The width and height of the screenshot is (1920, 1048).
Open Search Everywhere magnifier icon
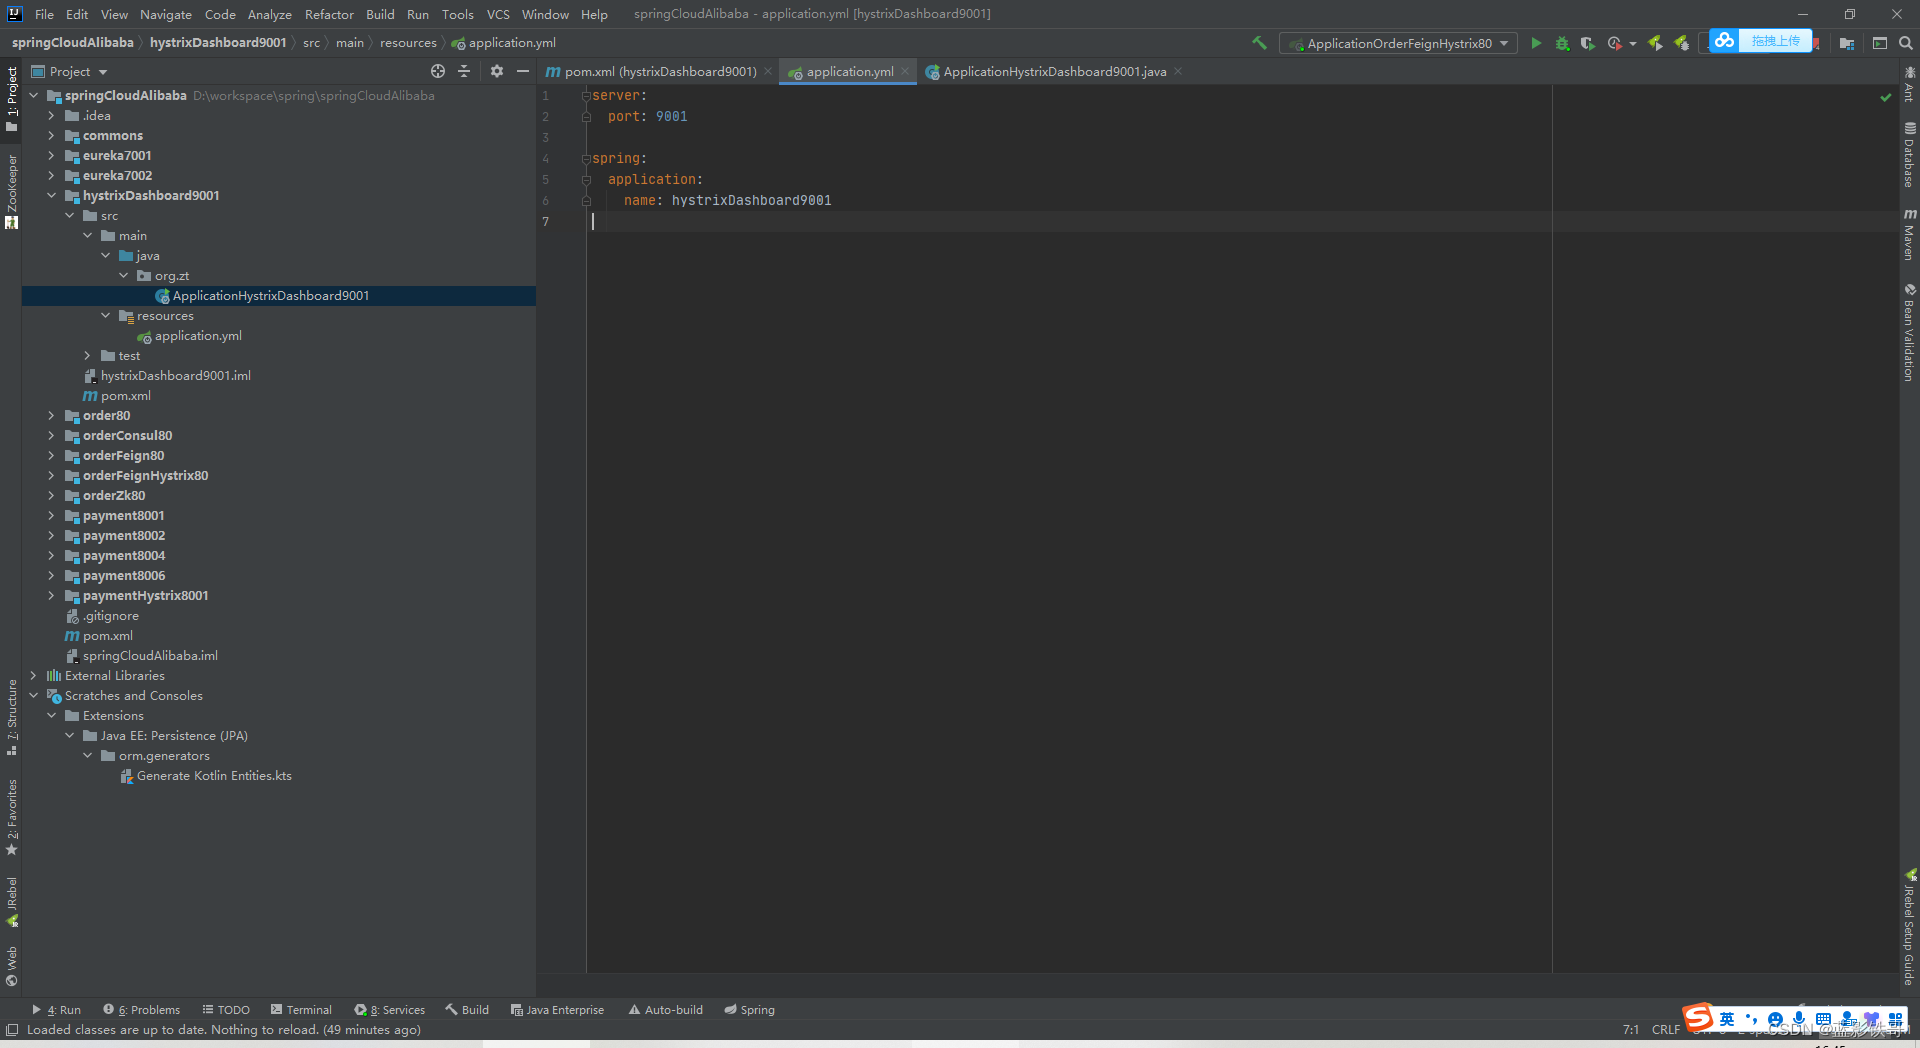click(x=1906, y=43)
